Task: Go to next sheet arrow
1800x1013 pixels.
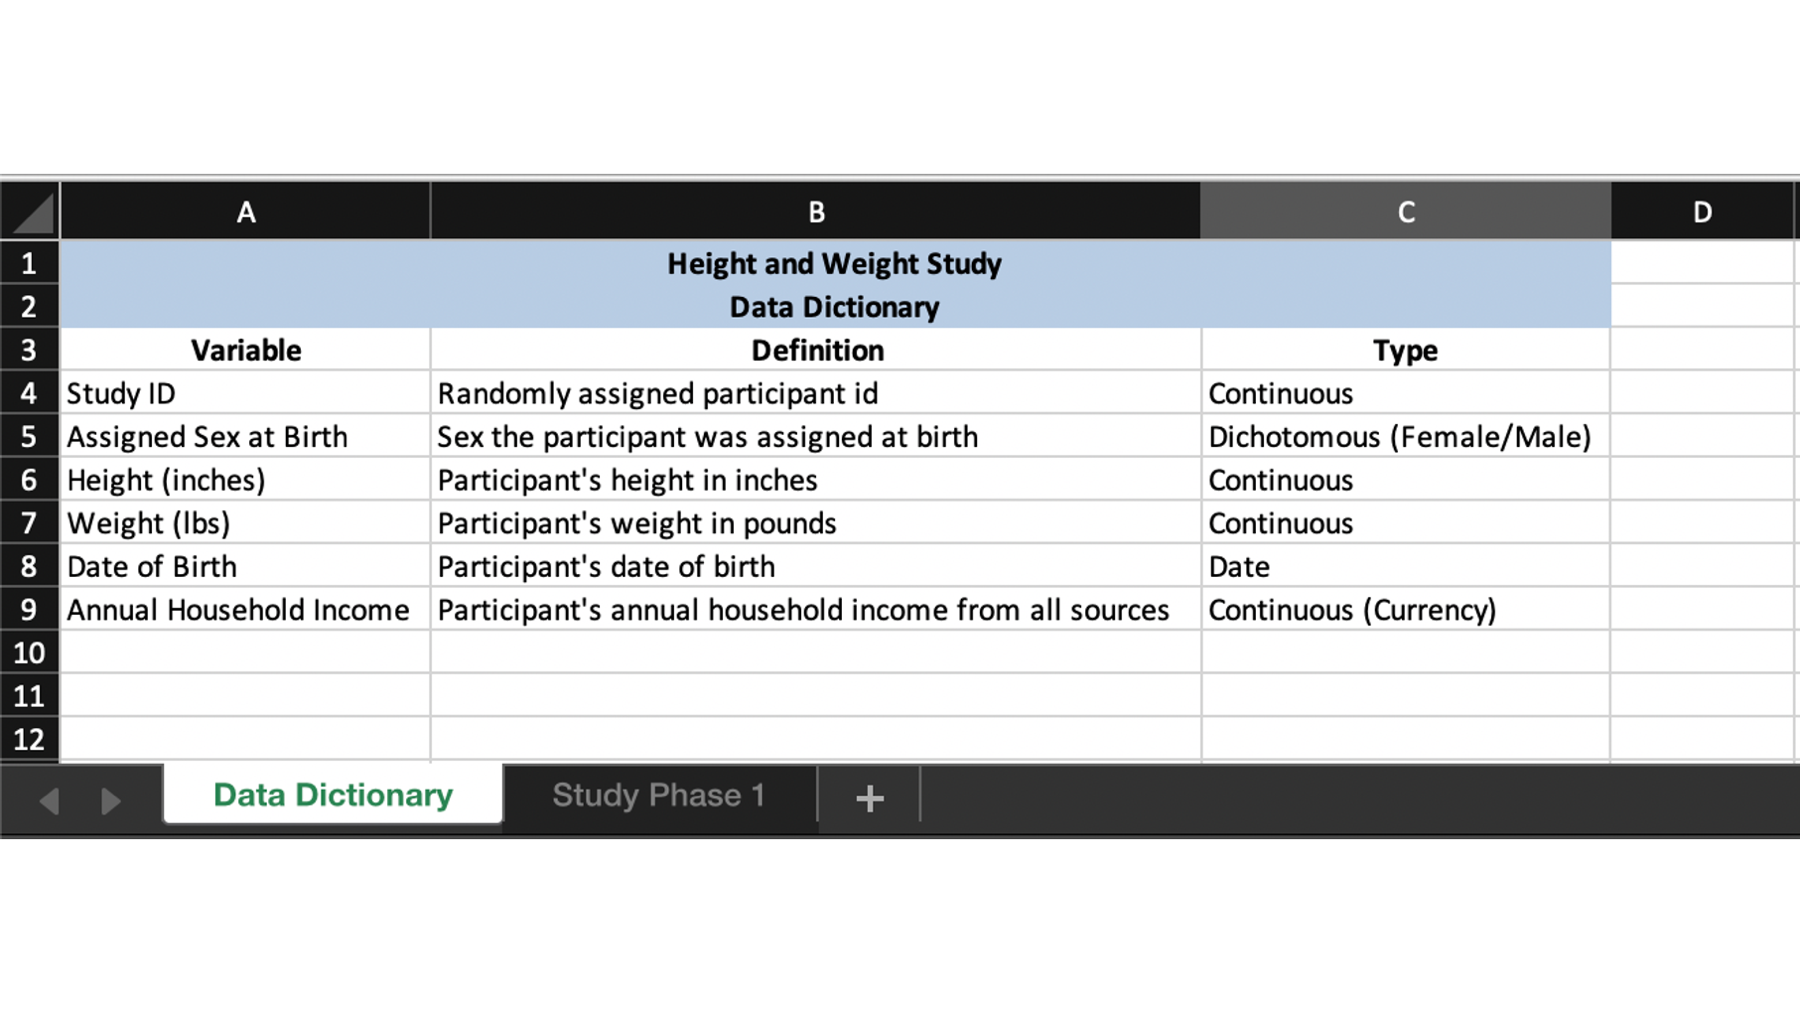Action: (110, 800)
